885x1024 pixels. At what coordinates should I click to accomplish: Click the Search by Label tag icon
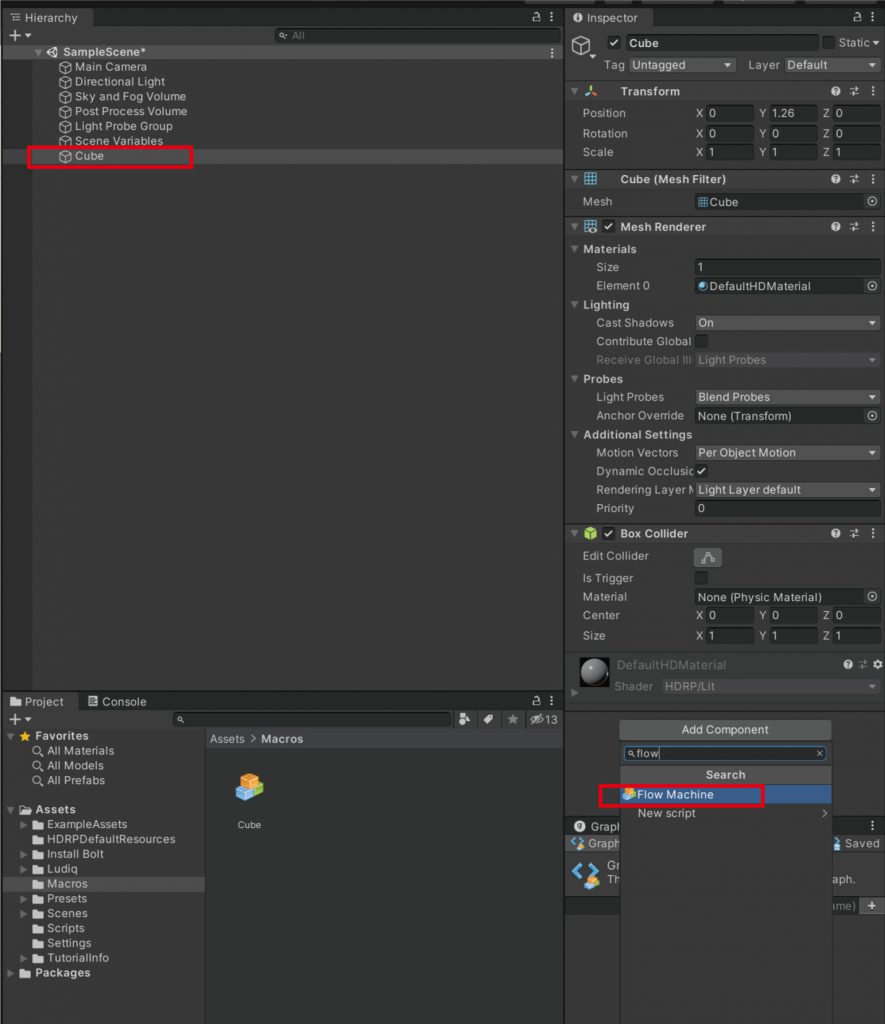tap(488, 719)
